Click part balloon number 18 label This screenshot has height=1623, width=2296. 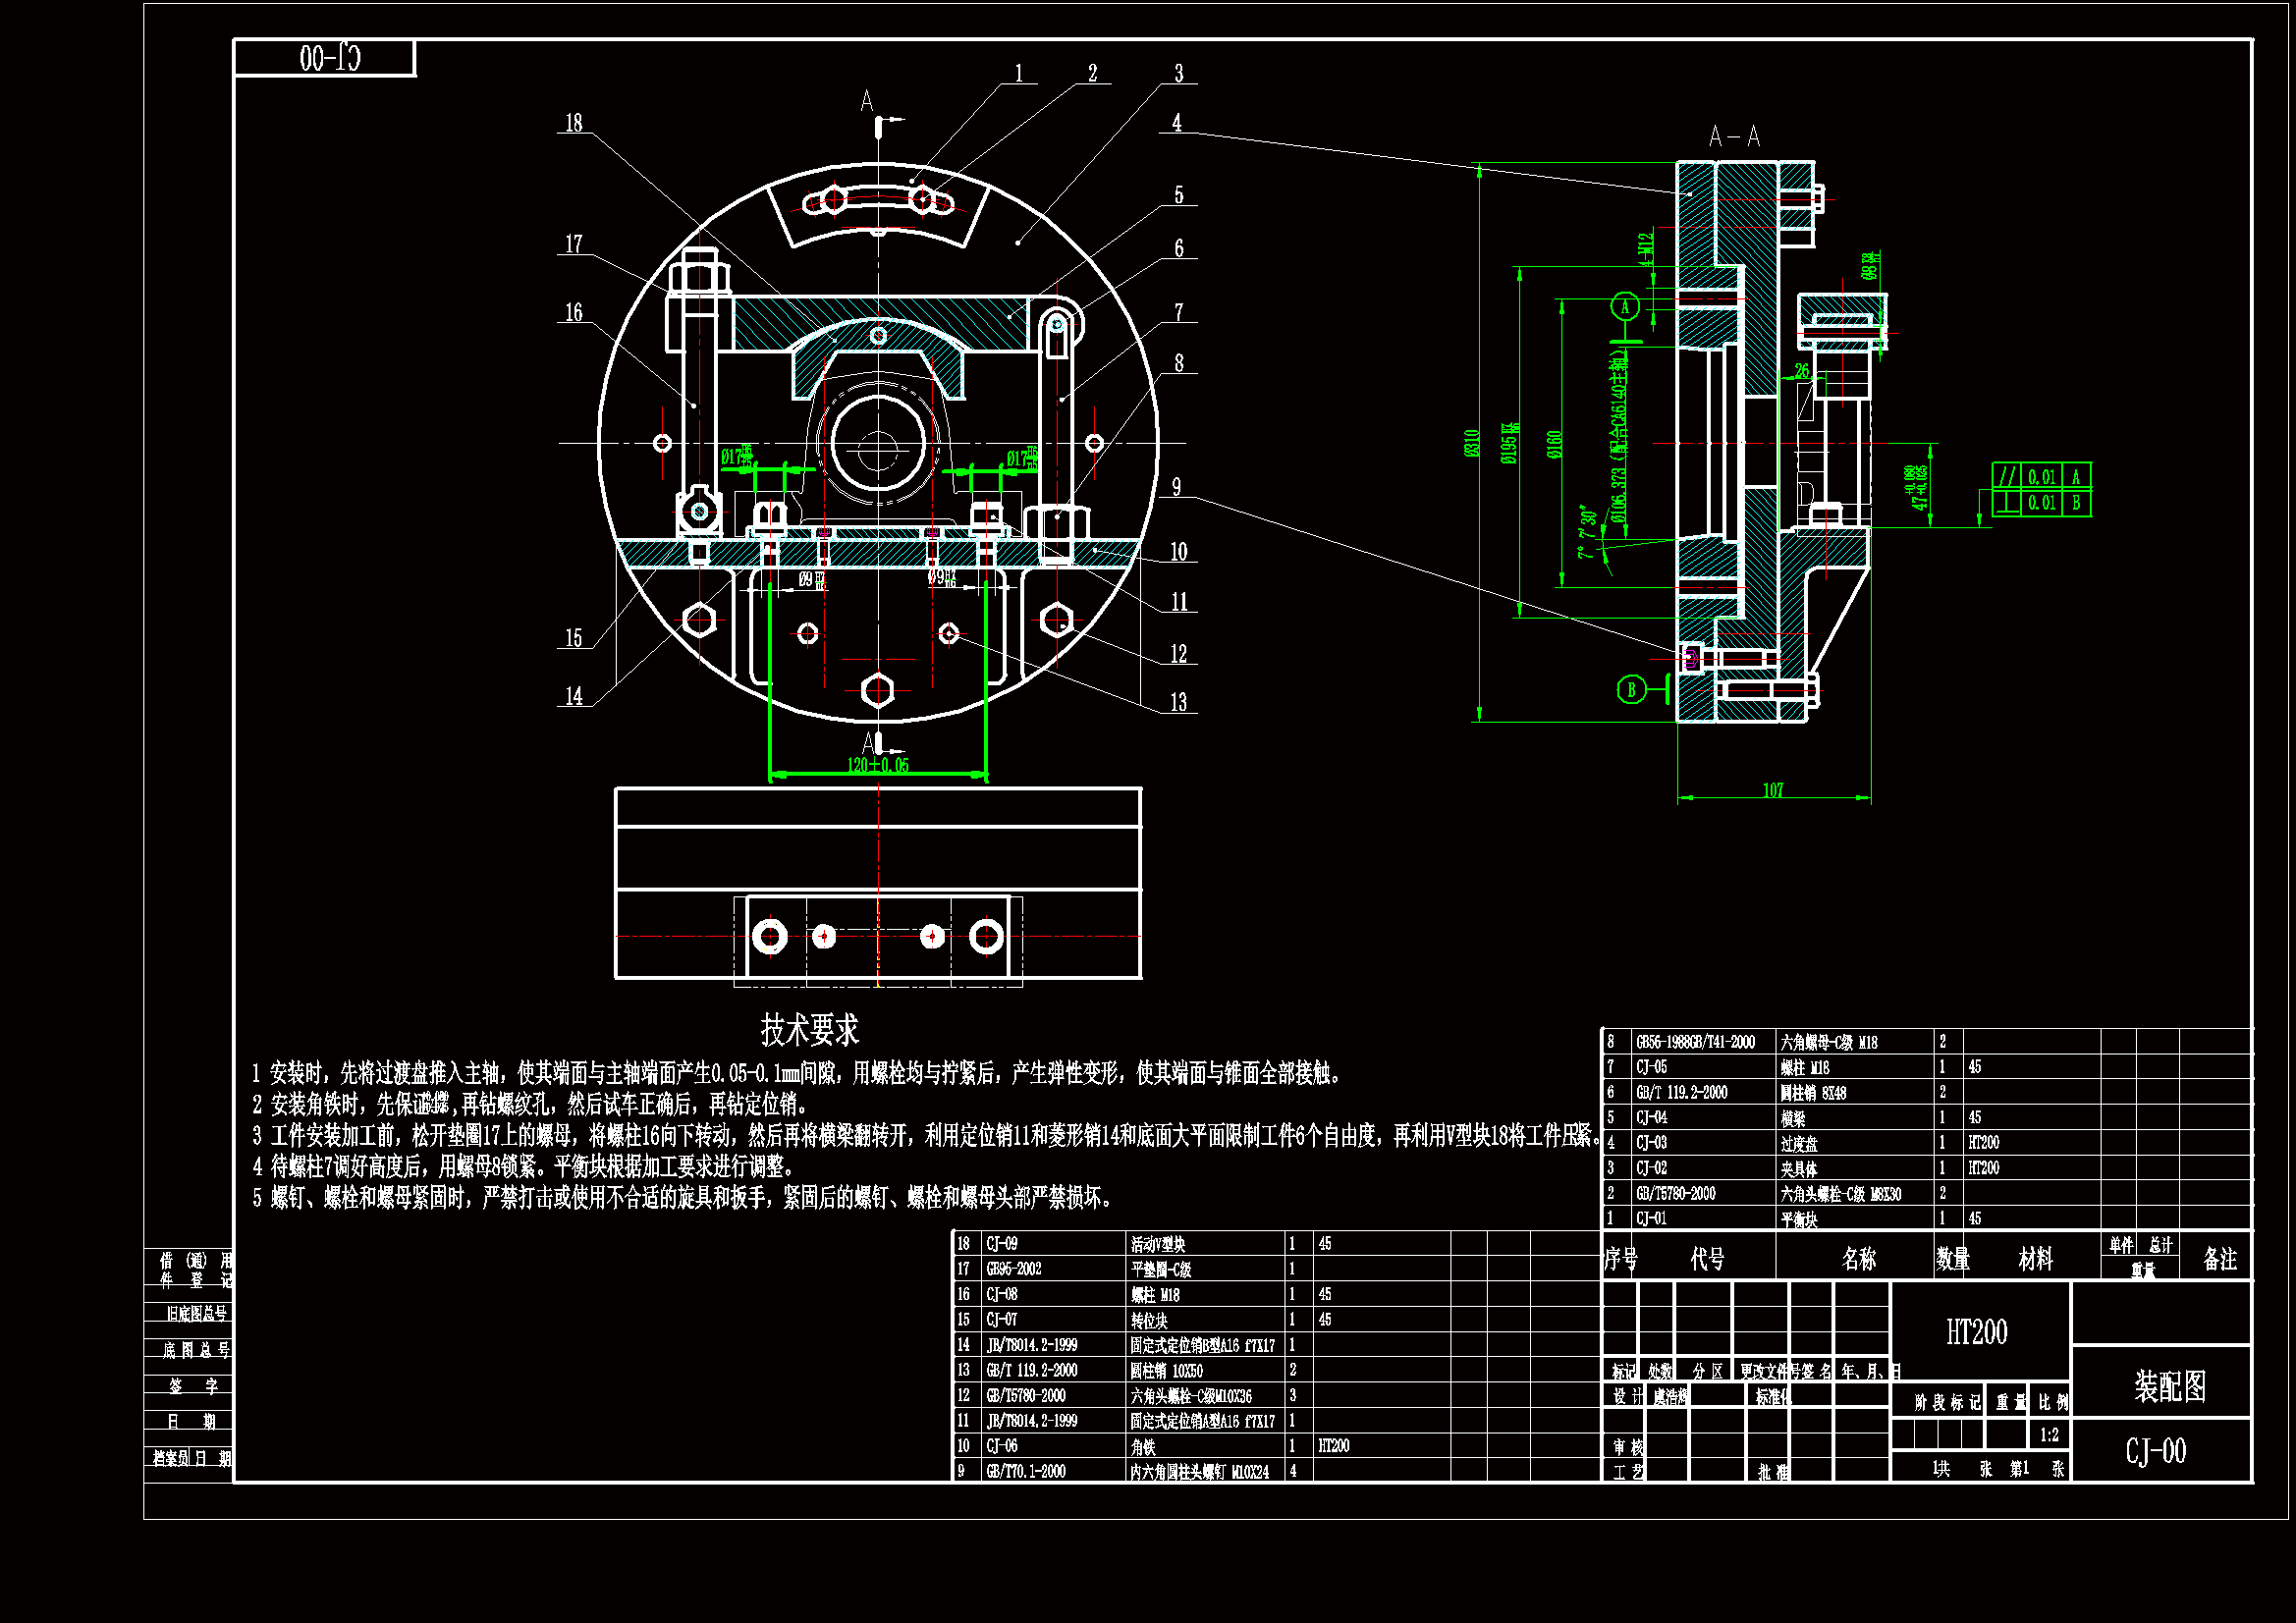click(x=573, y=123)
